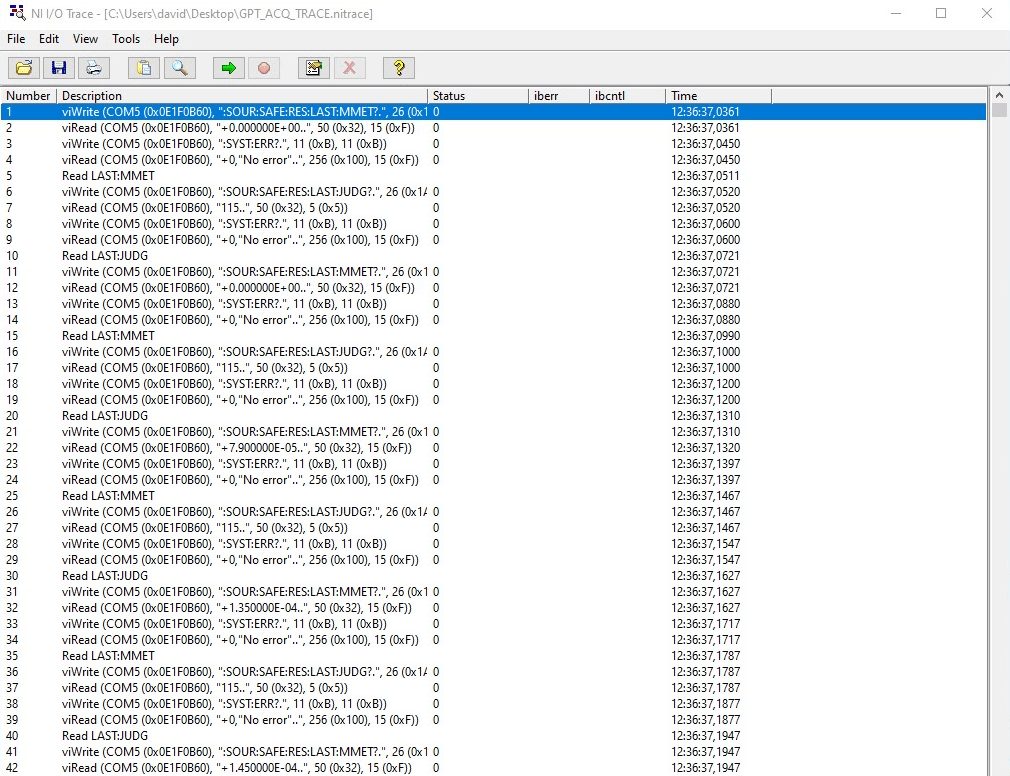Click the clipboard copy icon in the toolbar
The width and height of the screenshot is (1010, 776).
tap(144, 68)
